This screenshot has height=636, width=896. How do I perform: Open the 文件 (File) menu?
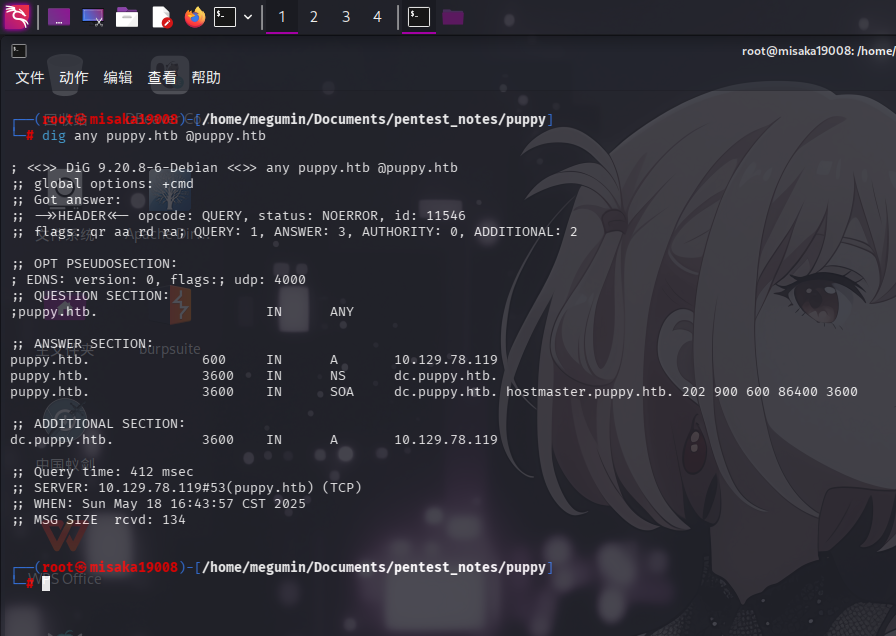point(30,78)
